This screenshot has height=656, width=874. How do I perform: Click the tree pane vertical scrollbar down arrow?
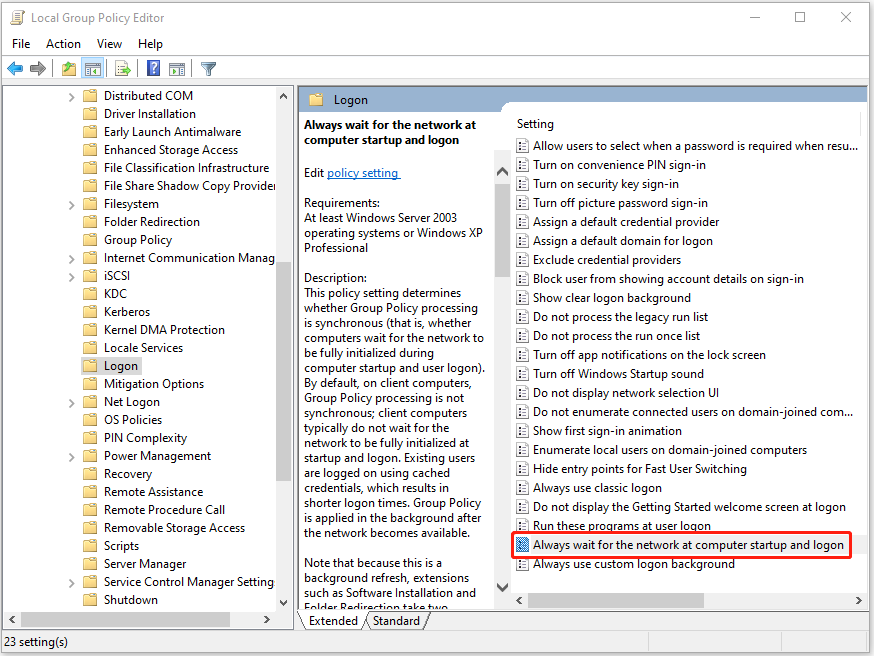[x=284, y=602]
